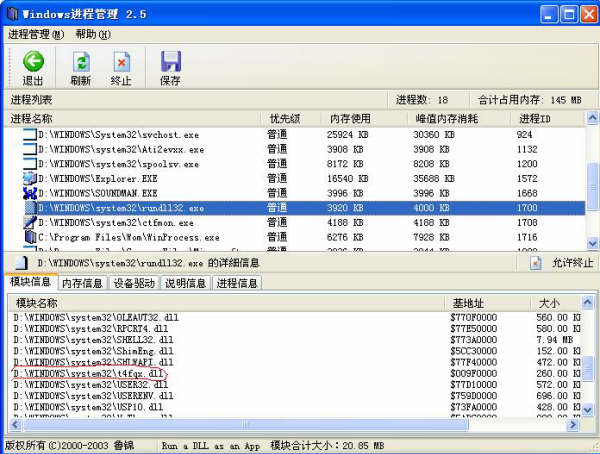The image size is (600, 454).
Task: Select the USP10.dll module row
Action: click(295, 407)
